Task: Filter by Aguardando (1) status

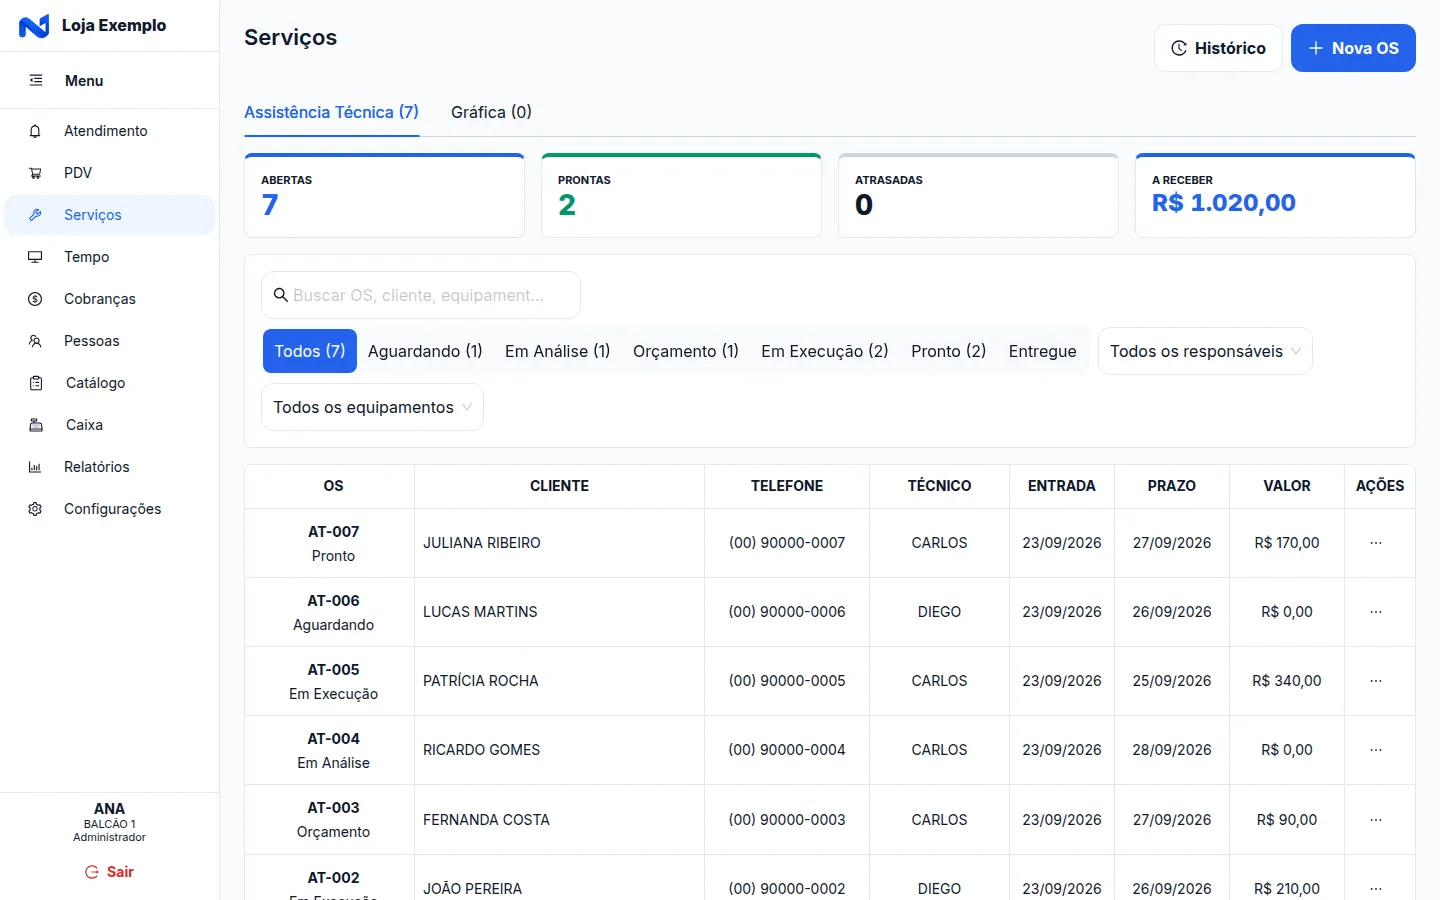Action: pyautogui.click(x=425, y=351)
